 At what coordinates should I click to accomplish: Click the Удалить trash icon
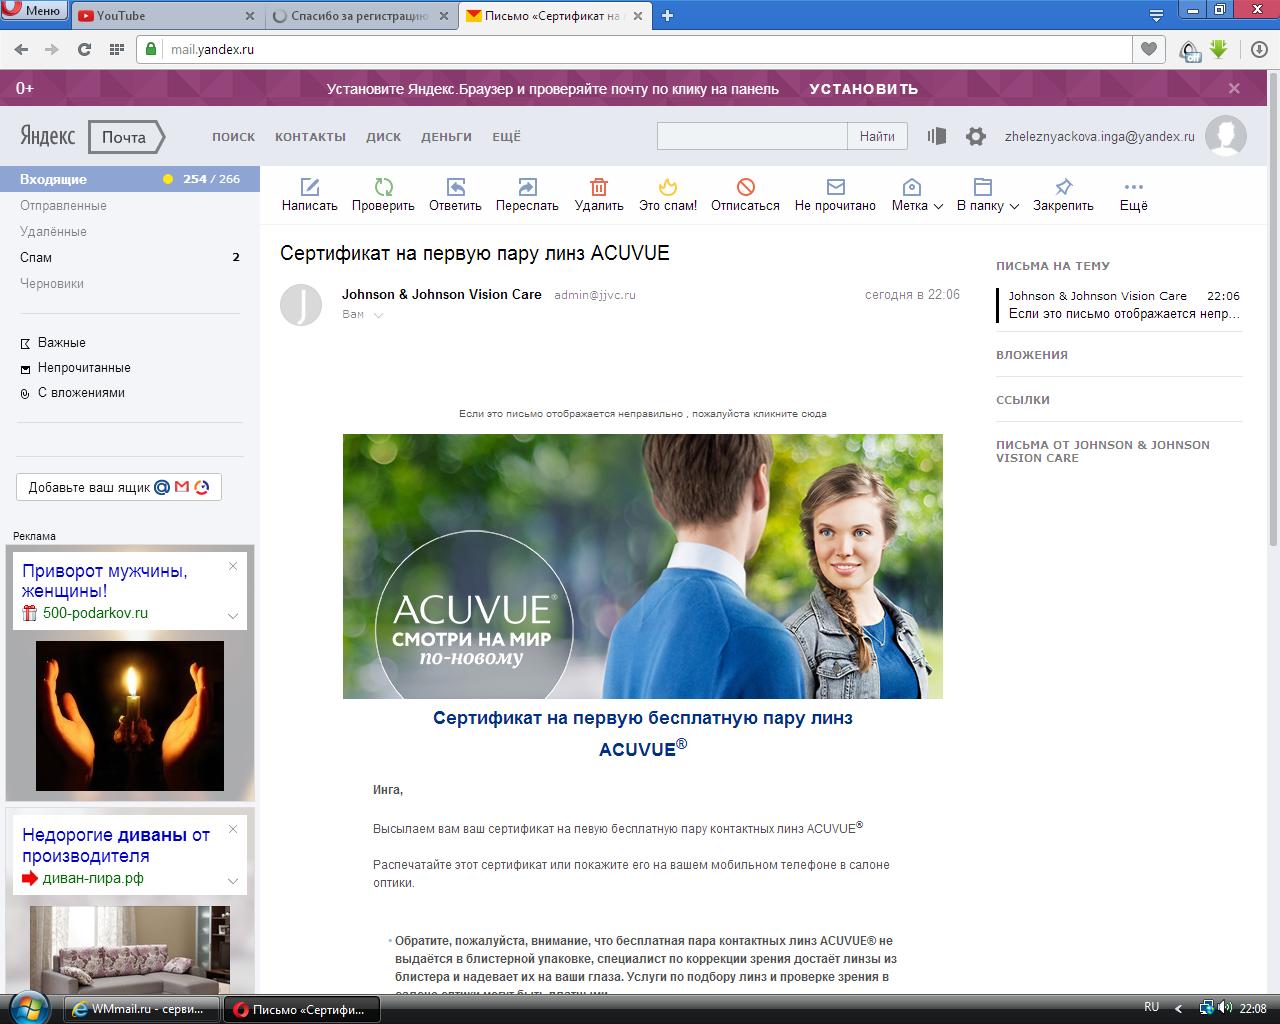[x=599, y=187]
